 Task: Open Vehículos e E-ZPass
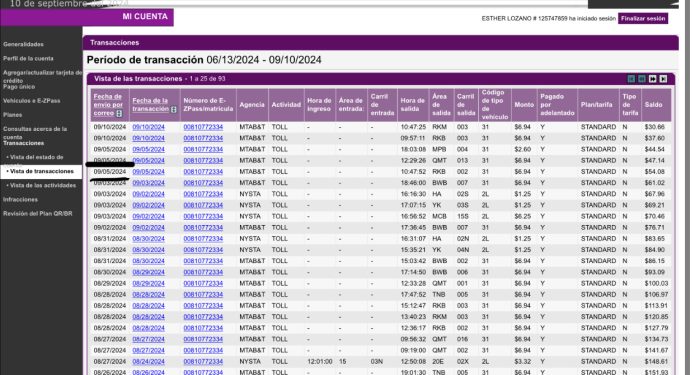tap(31, 101)
